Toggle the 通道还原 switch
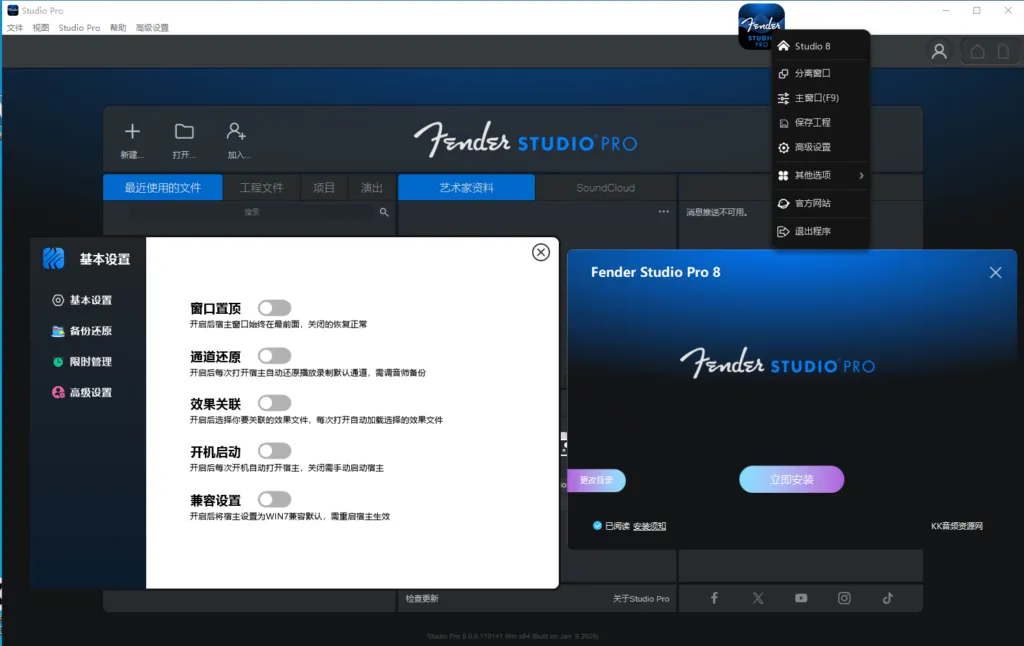Viewport: 1024px width, 646px height. pyautogui.click(x=274, y=355)
